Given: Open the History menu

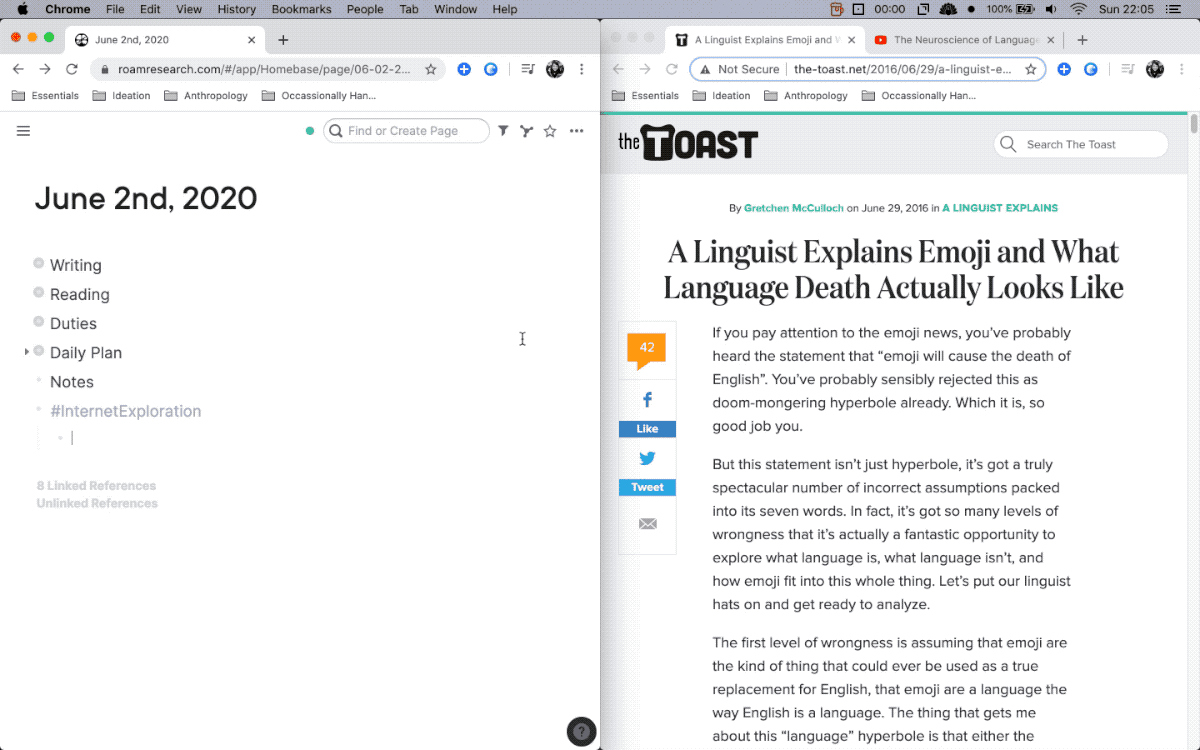Looking at the screenshot, I should (236, 9).
